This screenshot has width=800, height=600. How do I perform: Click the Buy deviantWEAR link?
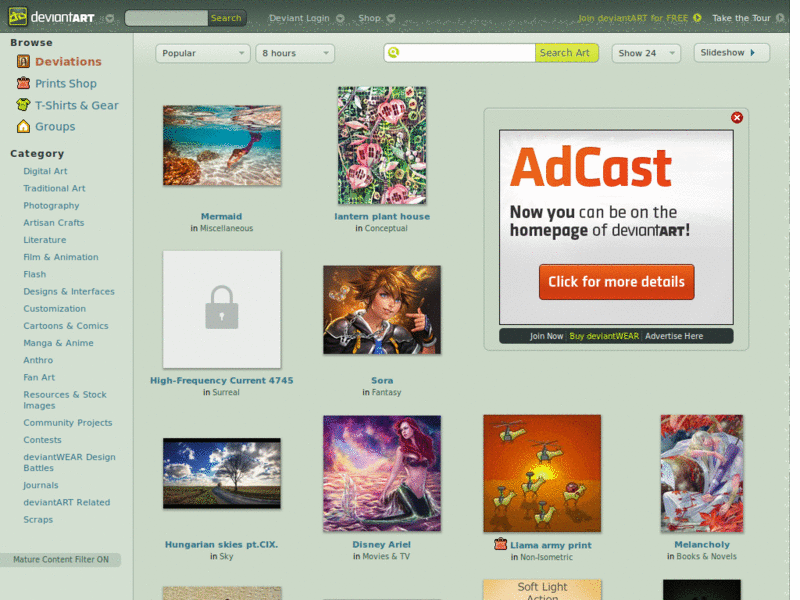604,336
